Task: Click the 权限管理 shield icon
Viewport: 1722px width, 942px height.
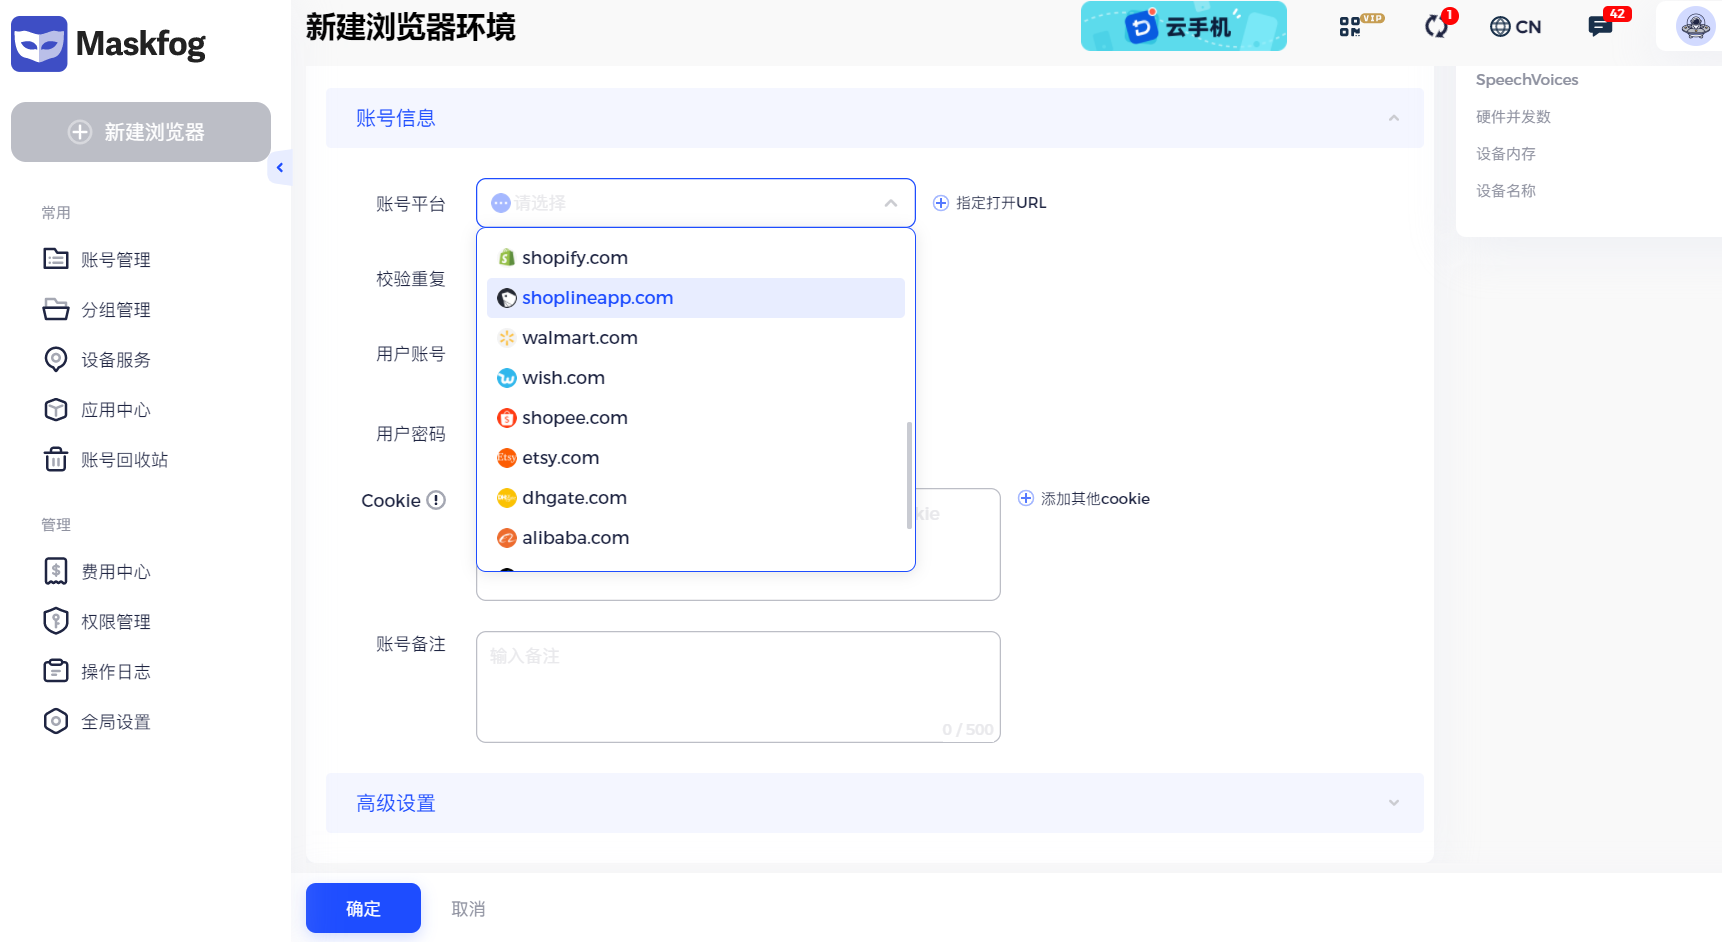Action: point(56,621)
